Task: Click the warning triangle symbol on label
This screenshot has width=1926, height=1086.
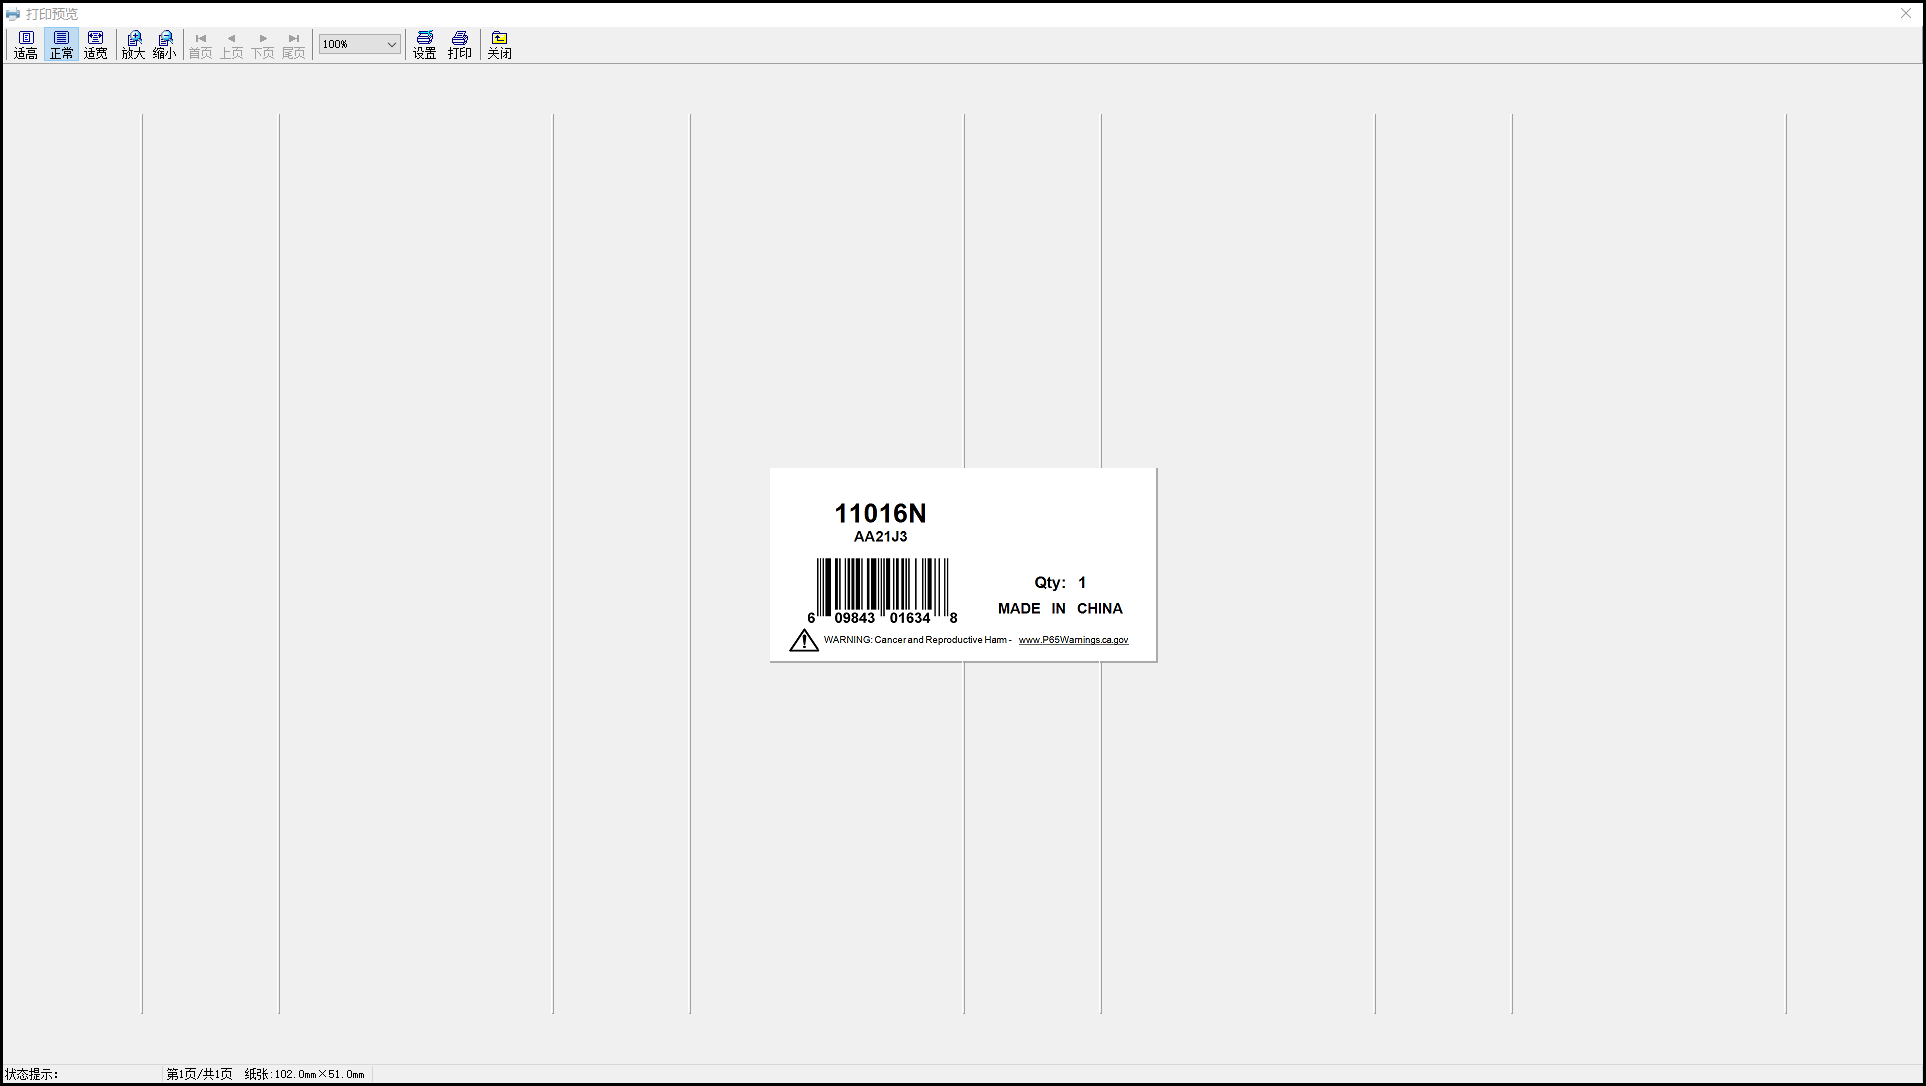Action: click(804, 640)
